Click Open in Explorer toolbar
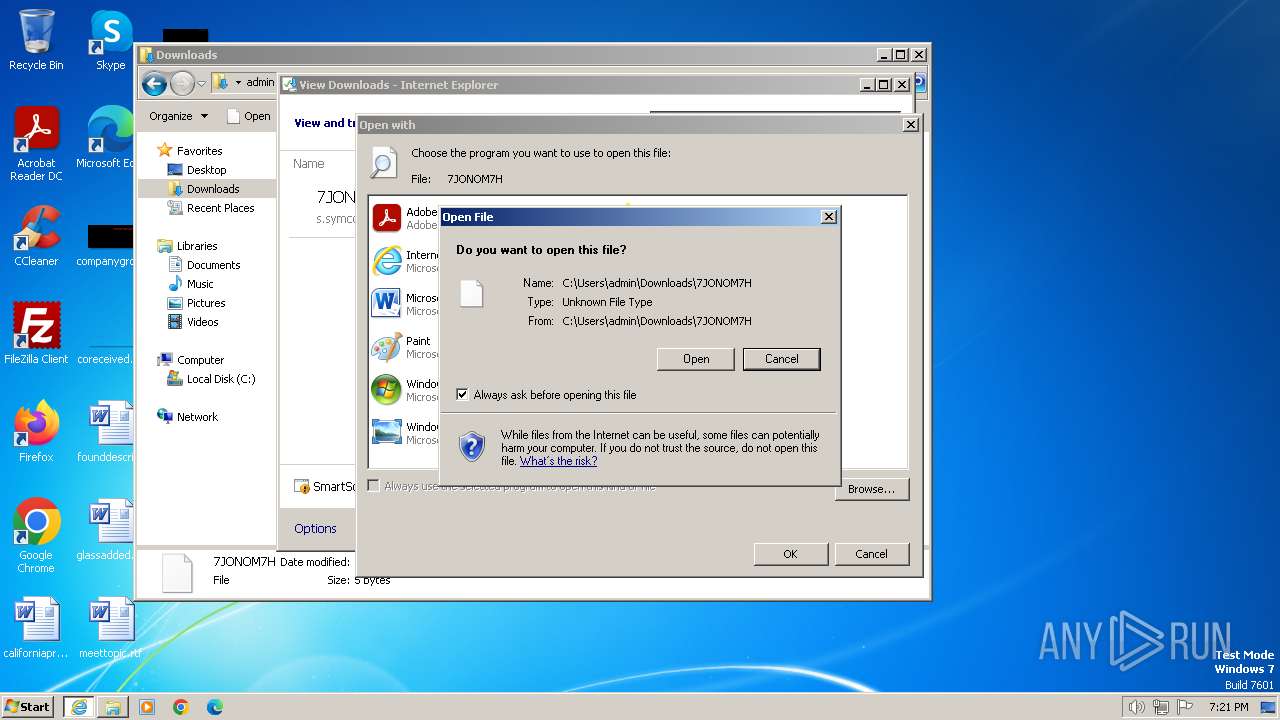 249,116
